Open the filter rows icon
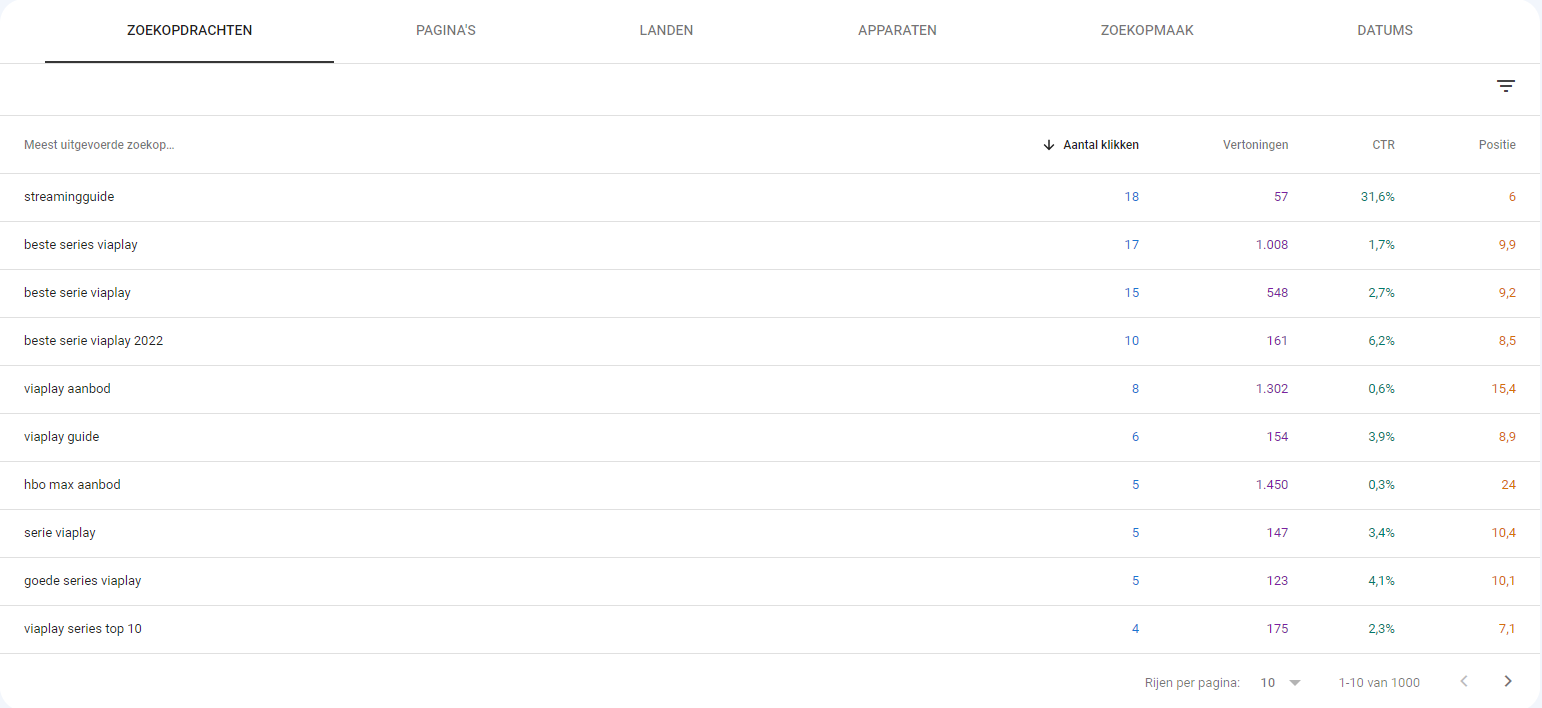Image resolution: width=1542 pixels, height=708 pixels. (1506, 86)
